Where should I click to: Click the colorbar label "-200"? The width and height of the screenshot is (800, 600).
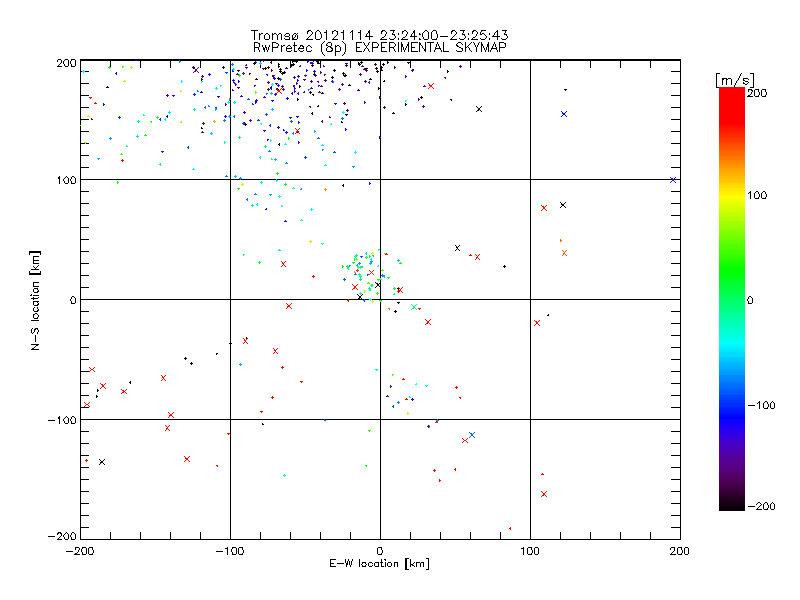[761, 506]
